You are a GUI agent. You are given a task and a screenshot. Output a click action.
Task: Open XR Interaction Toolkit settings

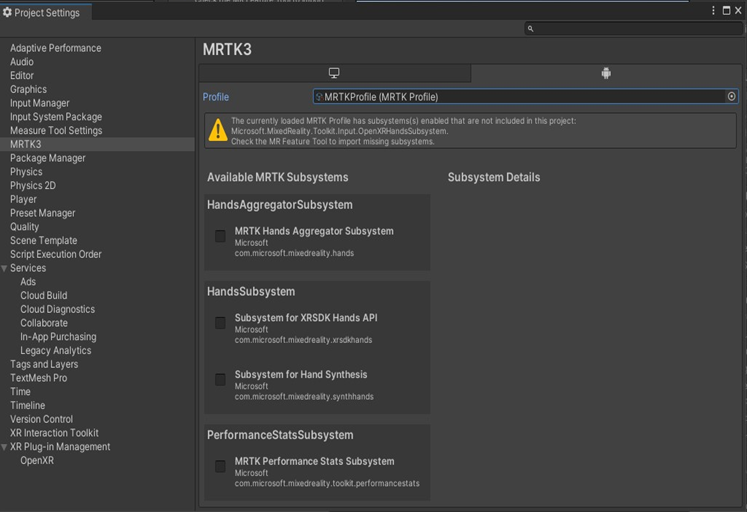(x=54, y=433)
